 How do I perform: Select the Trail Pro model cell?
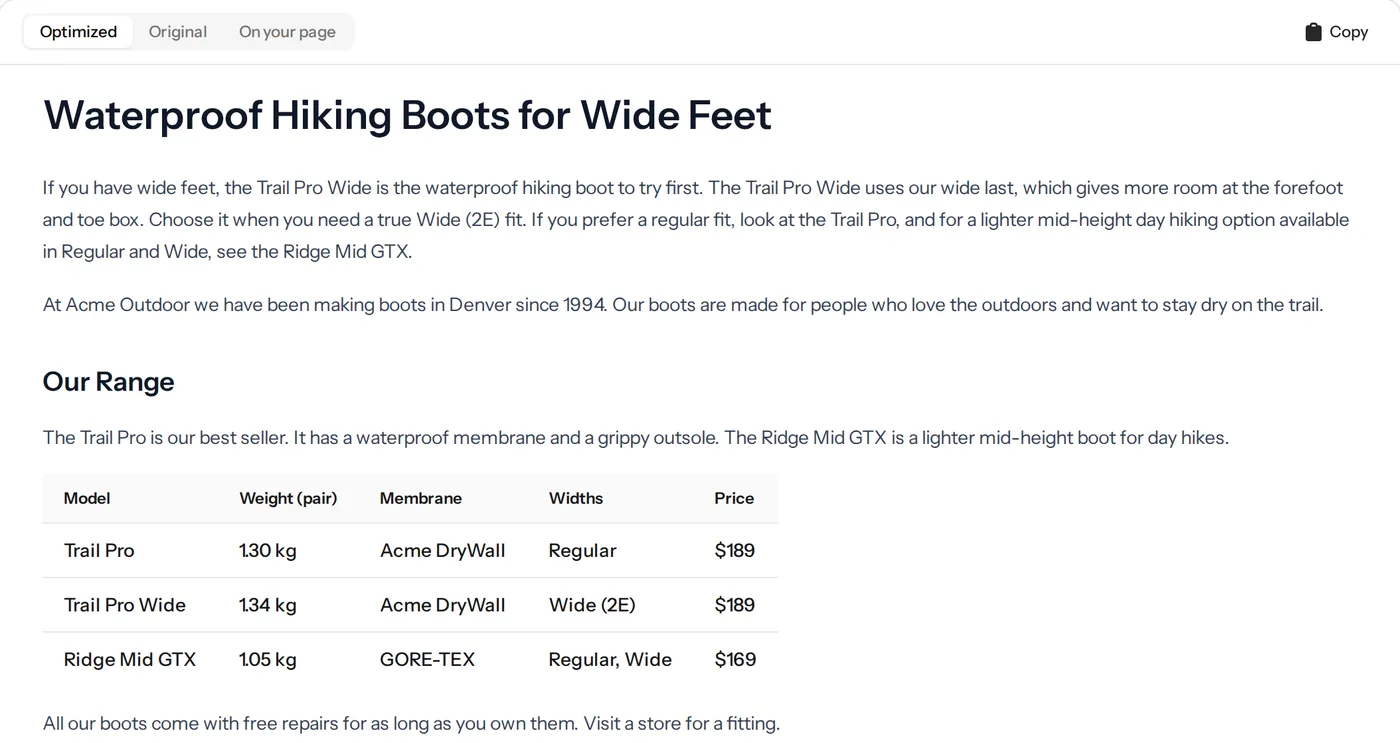pos(99,551)
